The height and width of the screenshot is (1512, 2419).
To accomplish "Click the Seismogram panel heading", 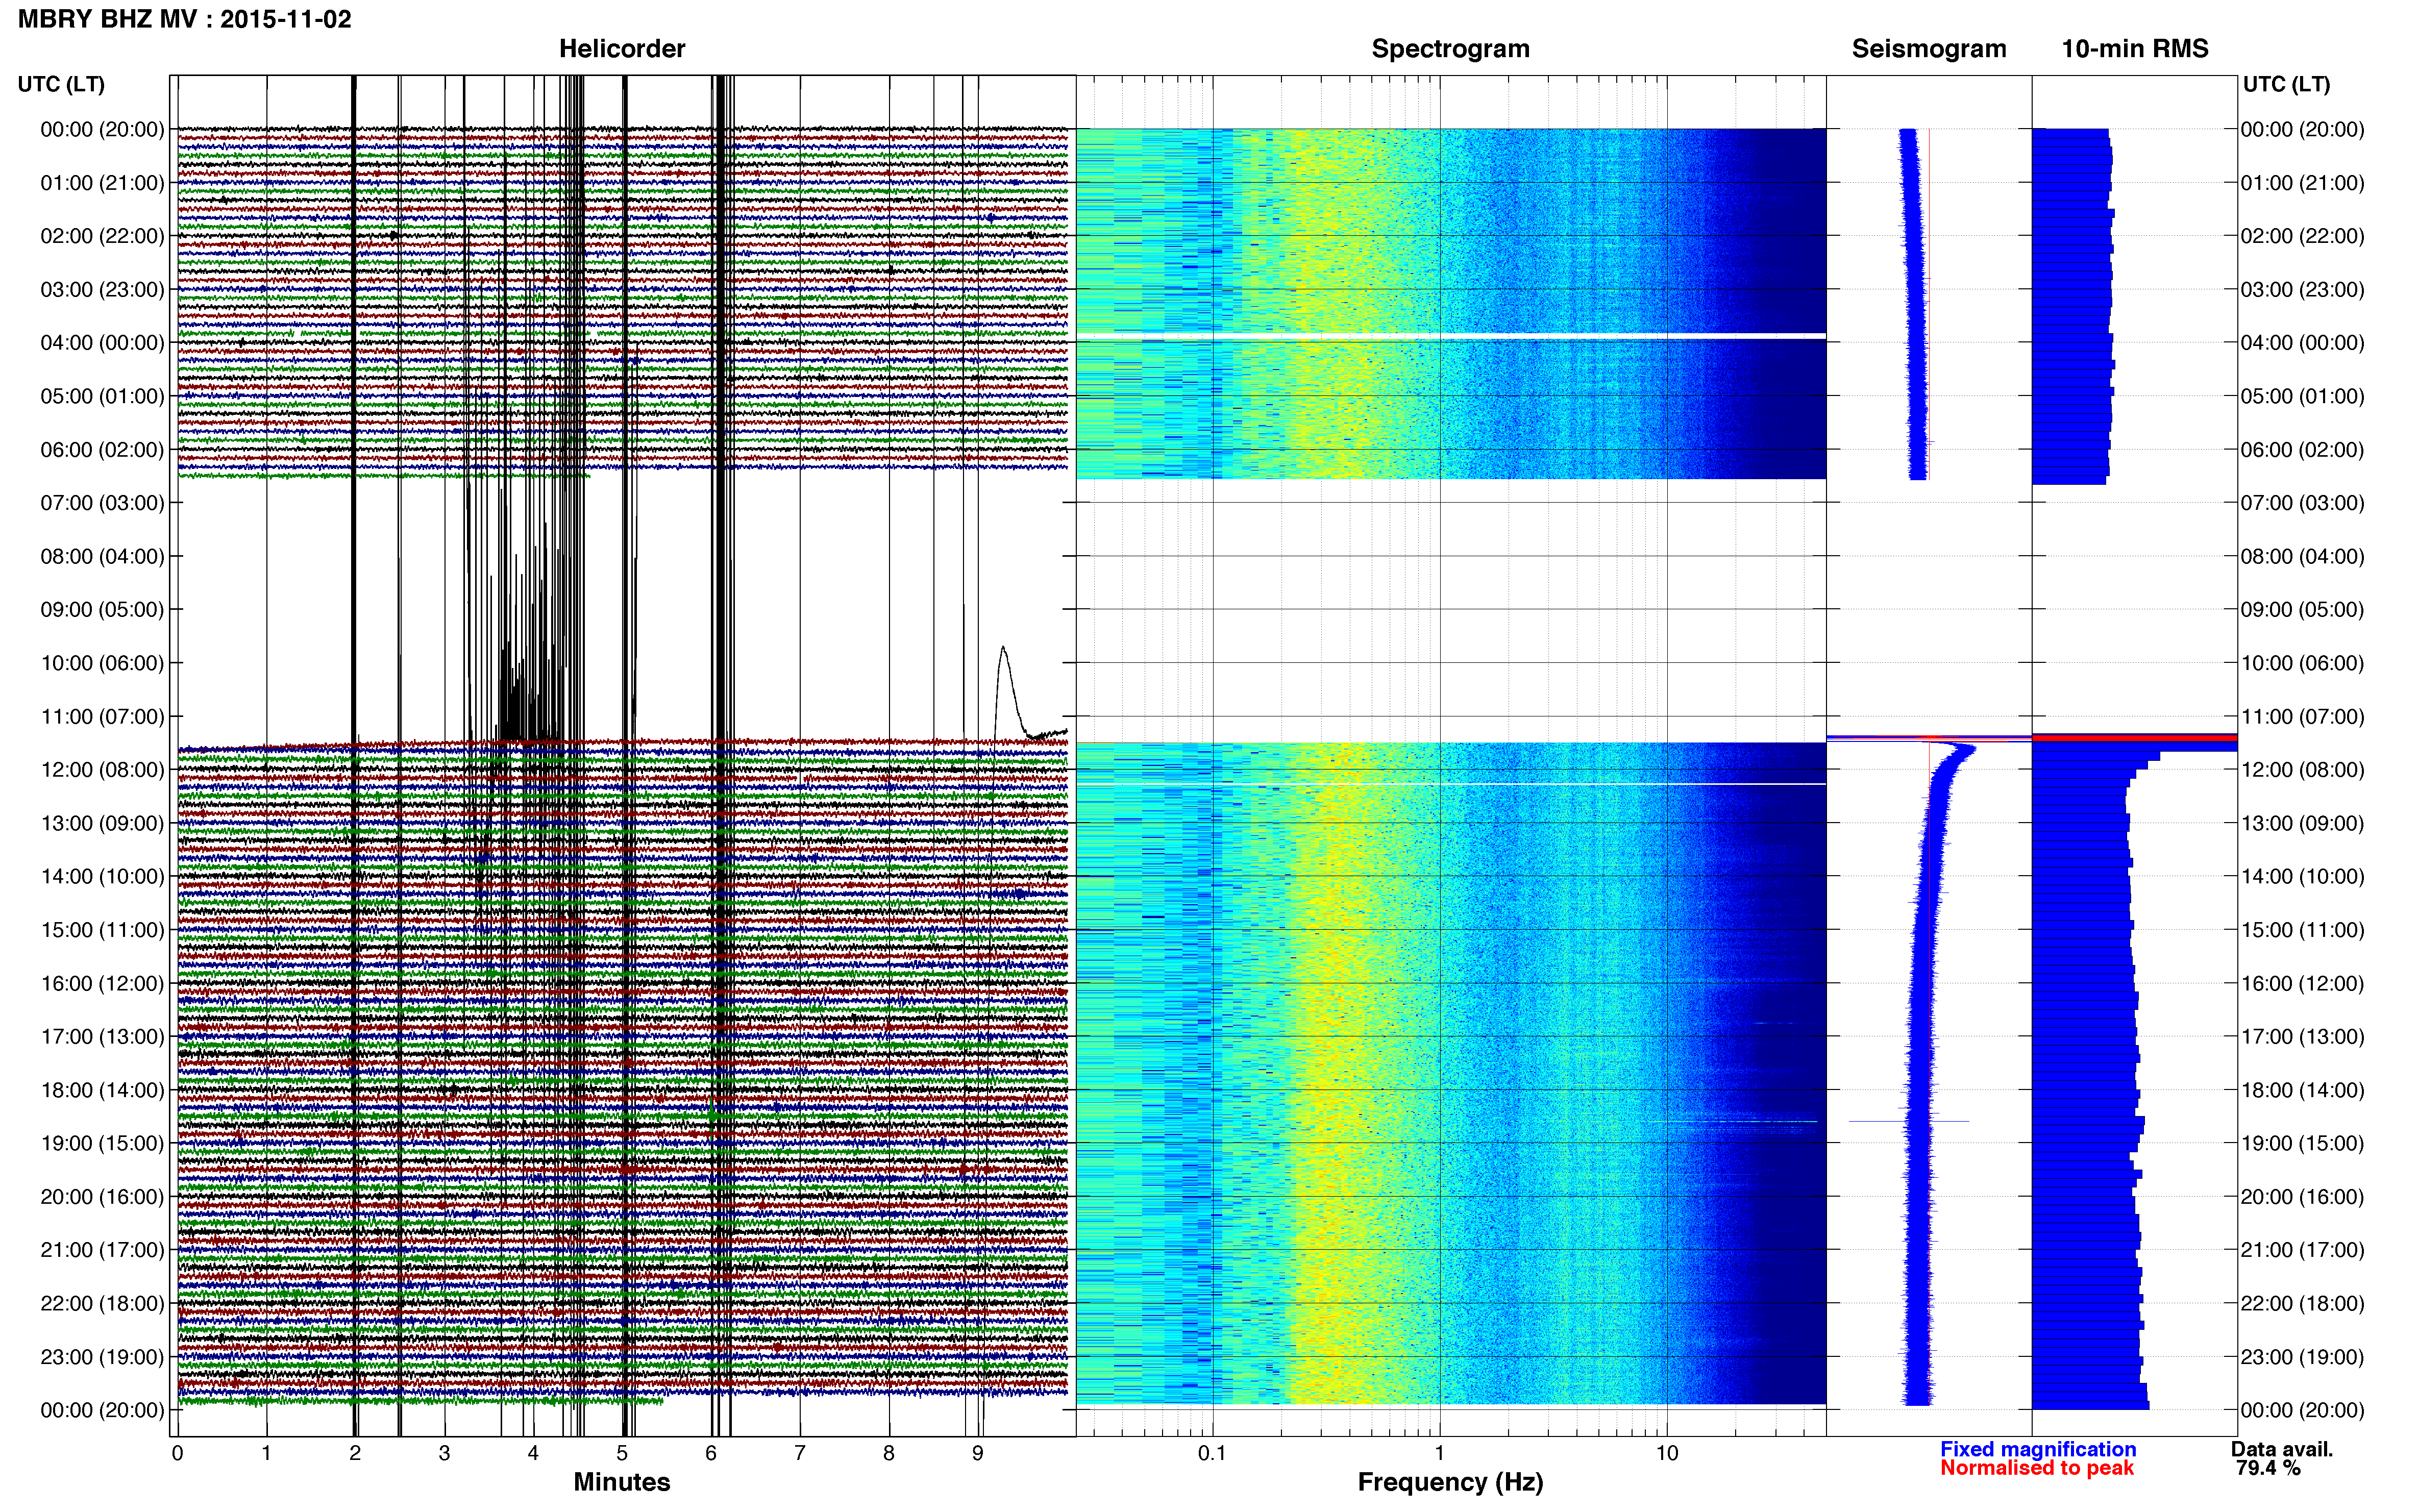I will click(x=1929, y=49).
